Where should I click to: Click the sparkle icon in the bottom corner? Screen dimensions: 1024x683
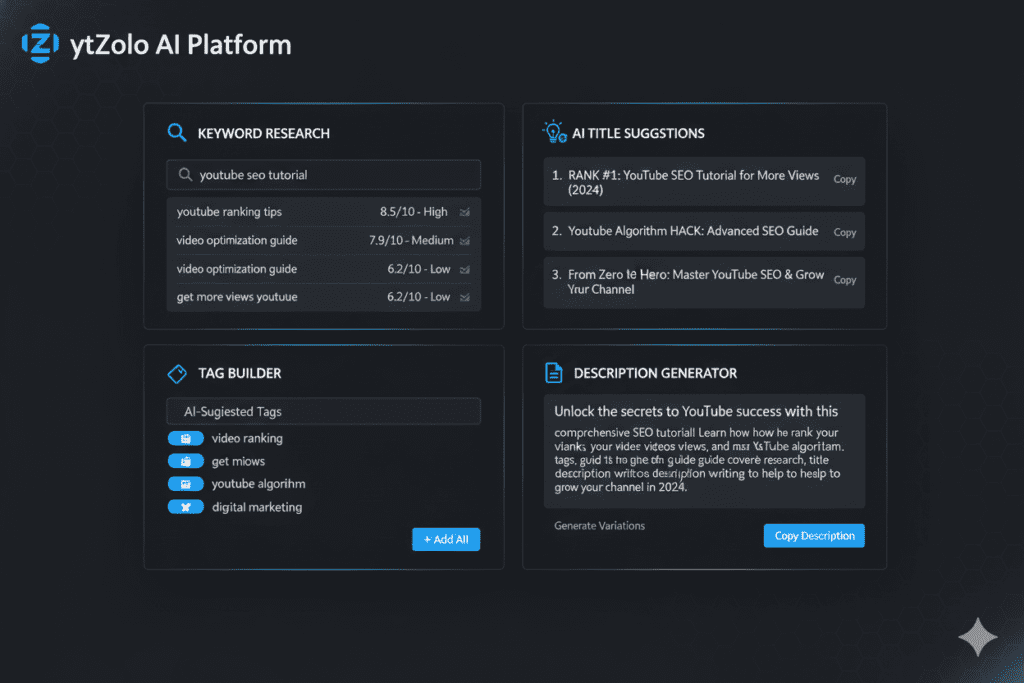point(978,637)
